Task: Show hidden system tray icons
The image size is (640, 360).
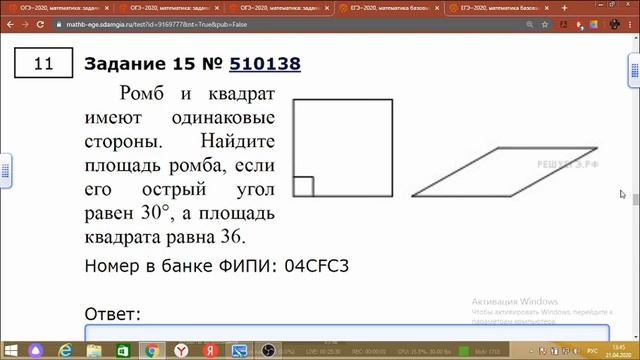Action: coord(531,351)
